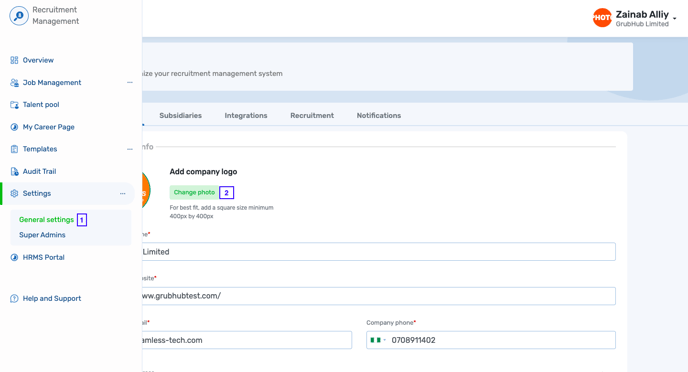688x372 pixels.
Task: Click the company email input field
Action: coord(247,340)
